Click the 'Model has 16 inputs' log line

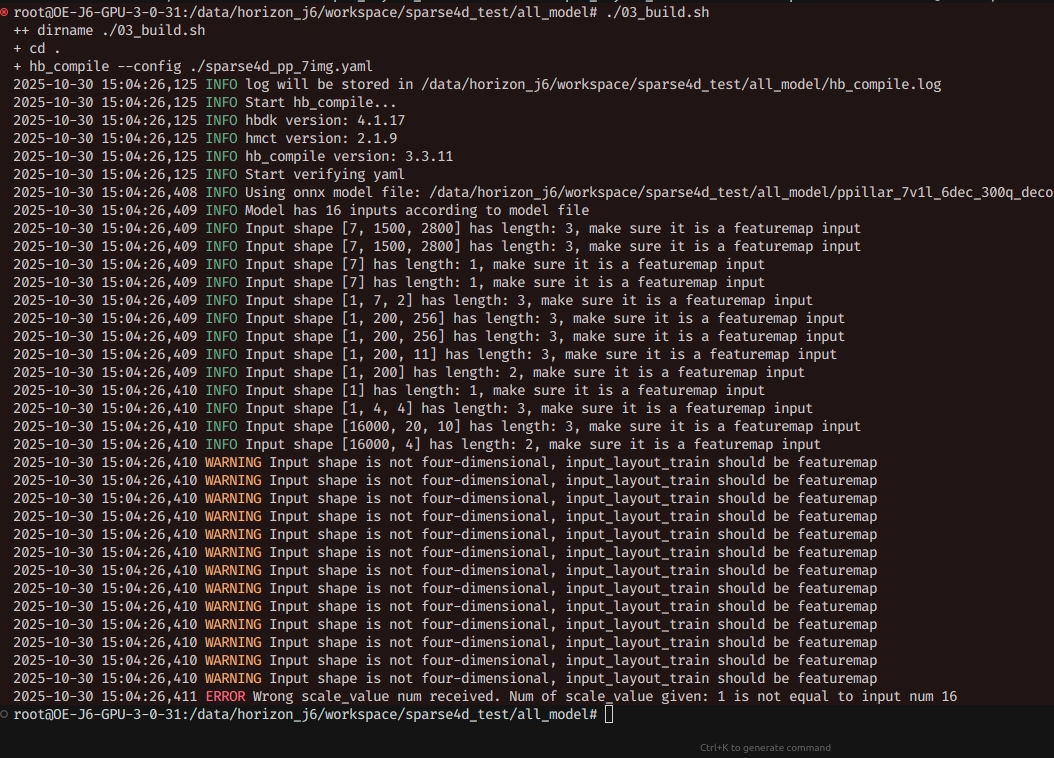(417, 210)
